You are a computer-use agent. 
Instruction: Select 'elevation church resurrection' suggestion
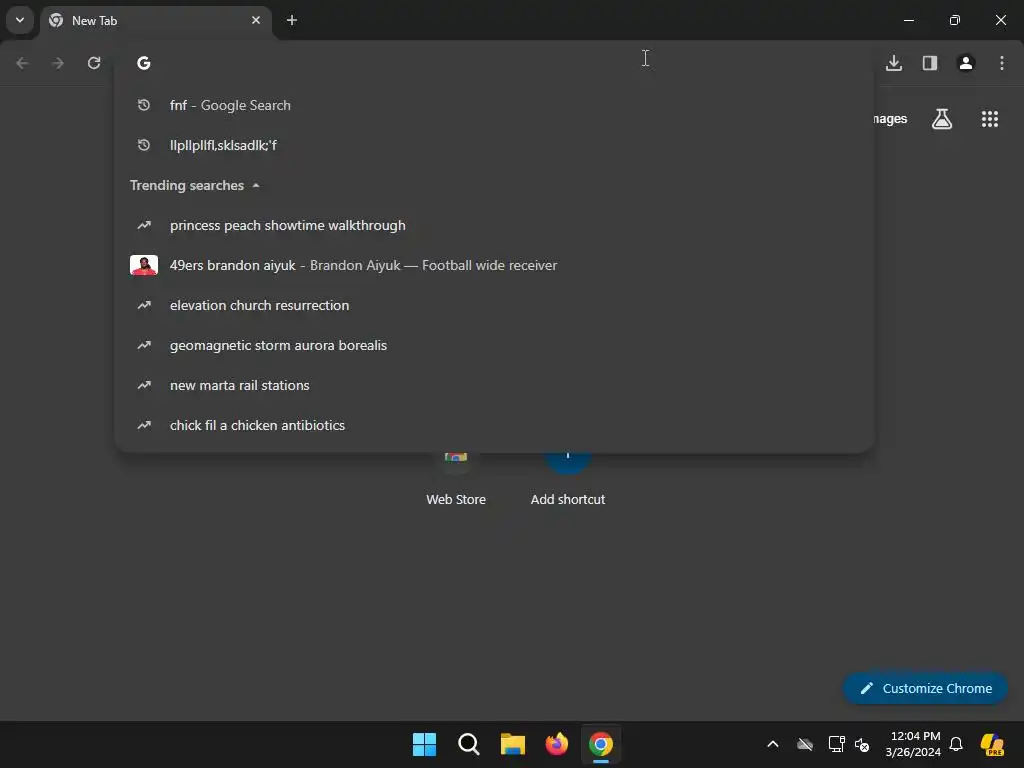494,305
